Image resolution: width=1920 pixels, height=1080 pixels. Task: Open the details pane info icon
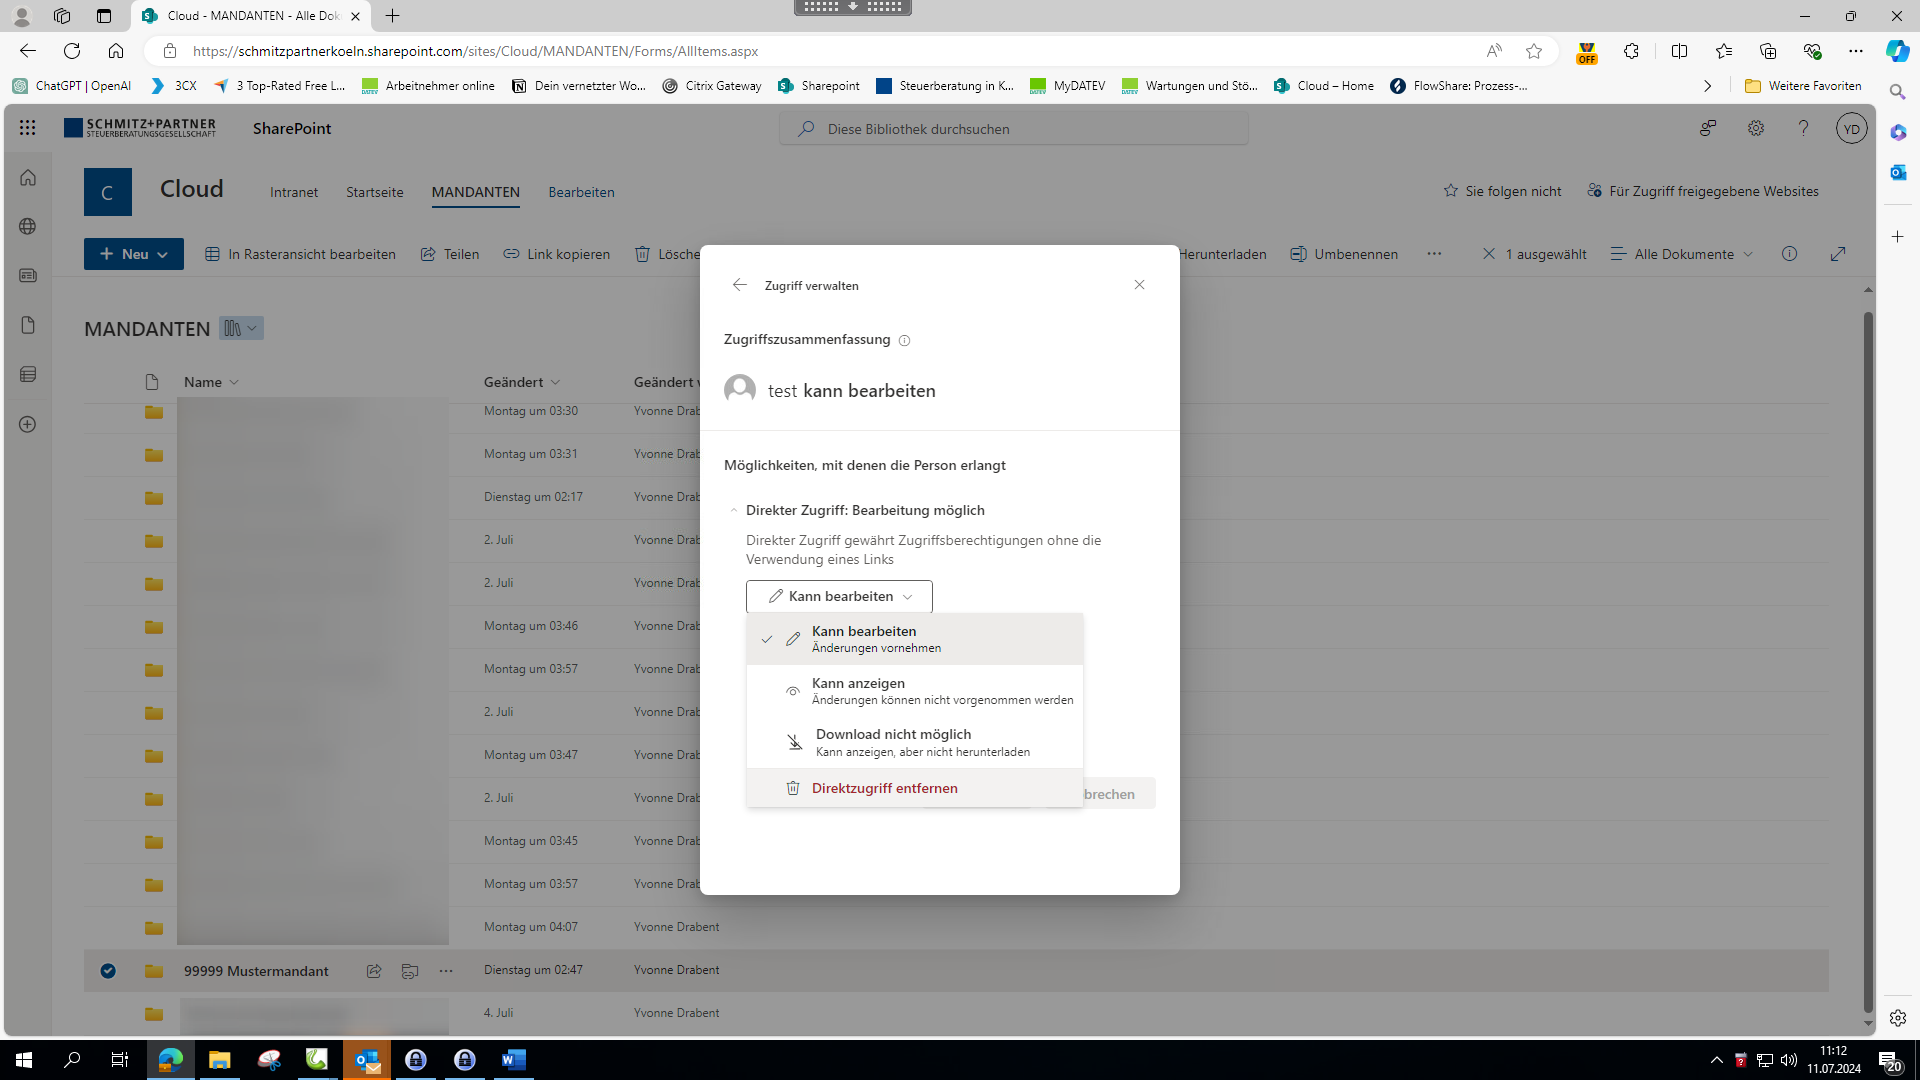1789,254
